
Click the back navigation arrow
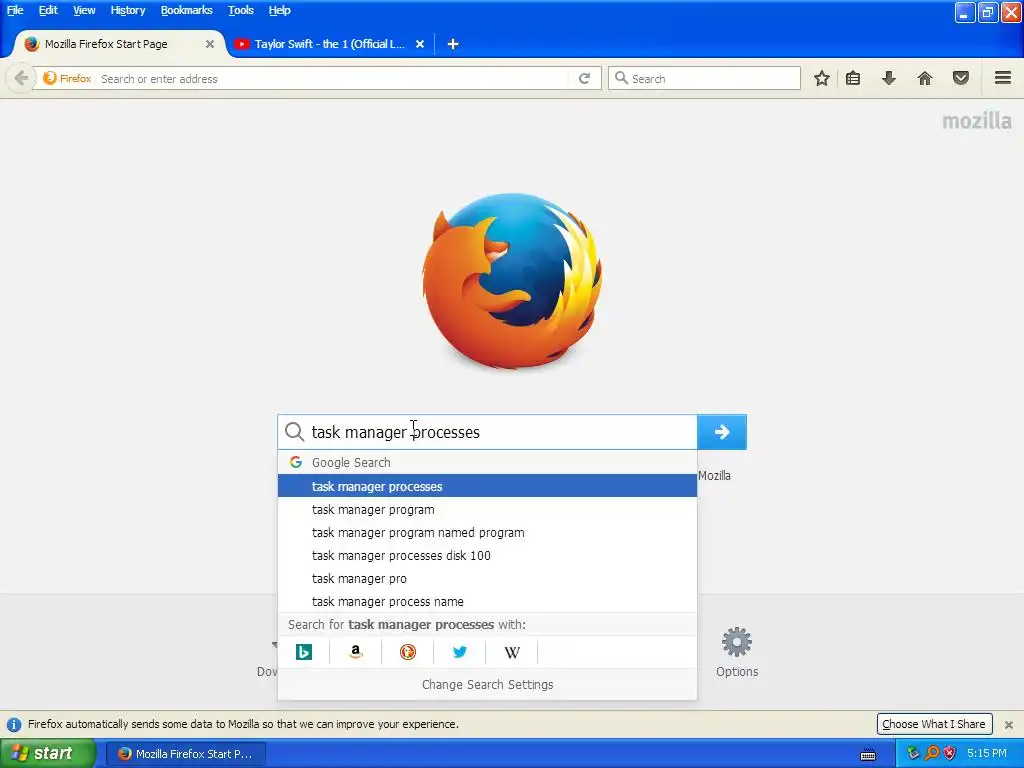[x=21, y=78]
